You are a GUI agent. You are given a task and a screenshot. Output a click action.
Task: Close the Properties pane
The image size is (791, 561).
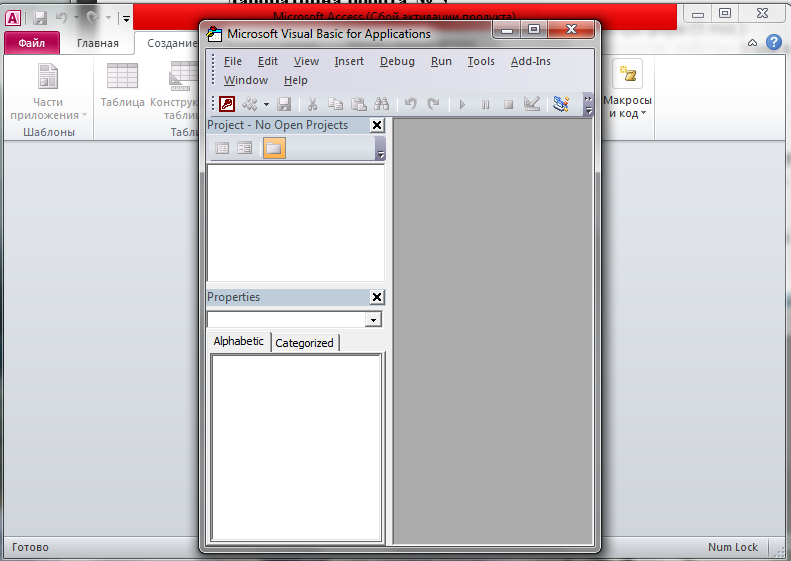377,297
